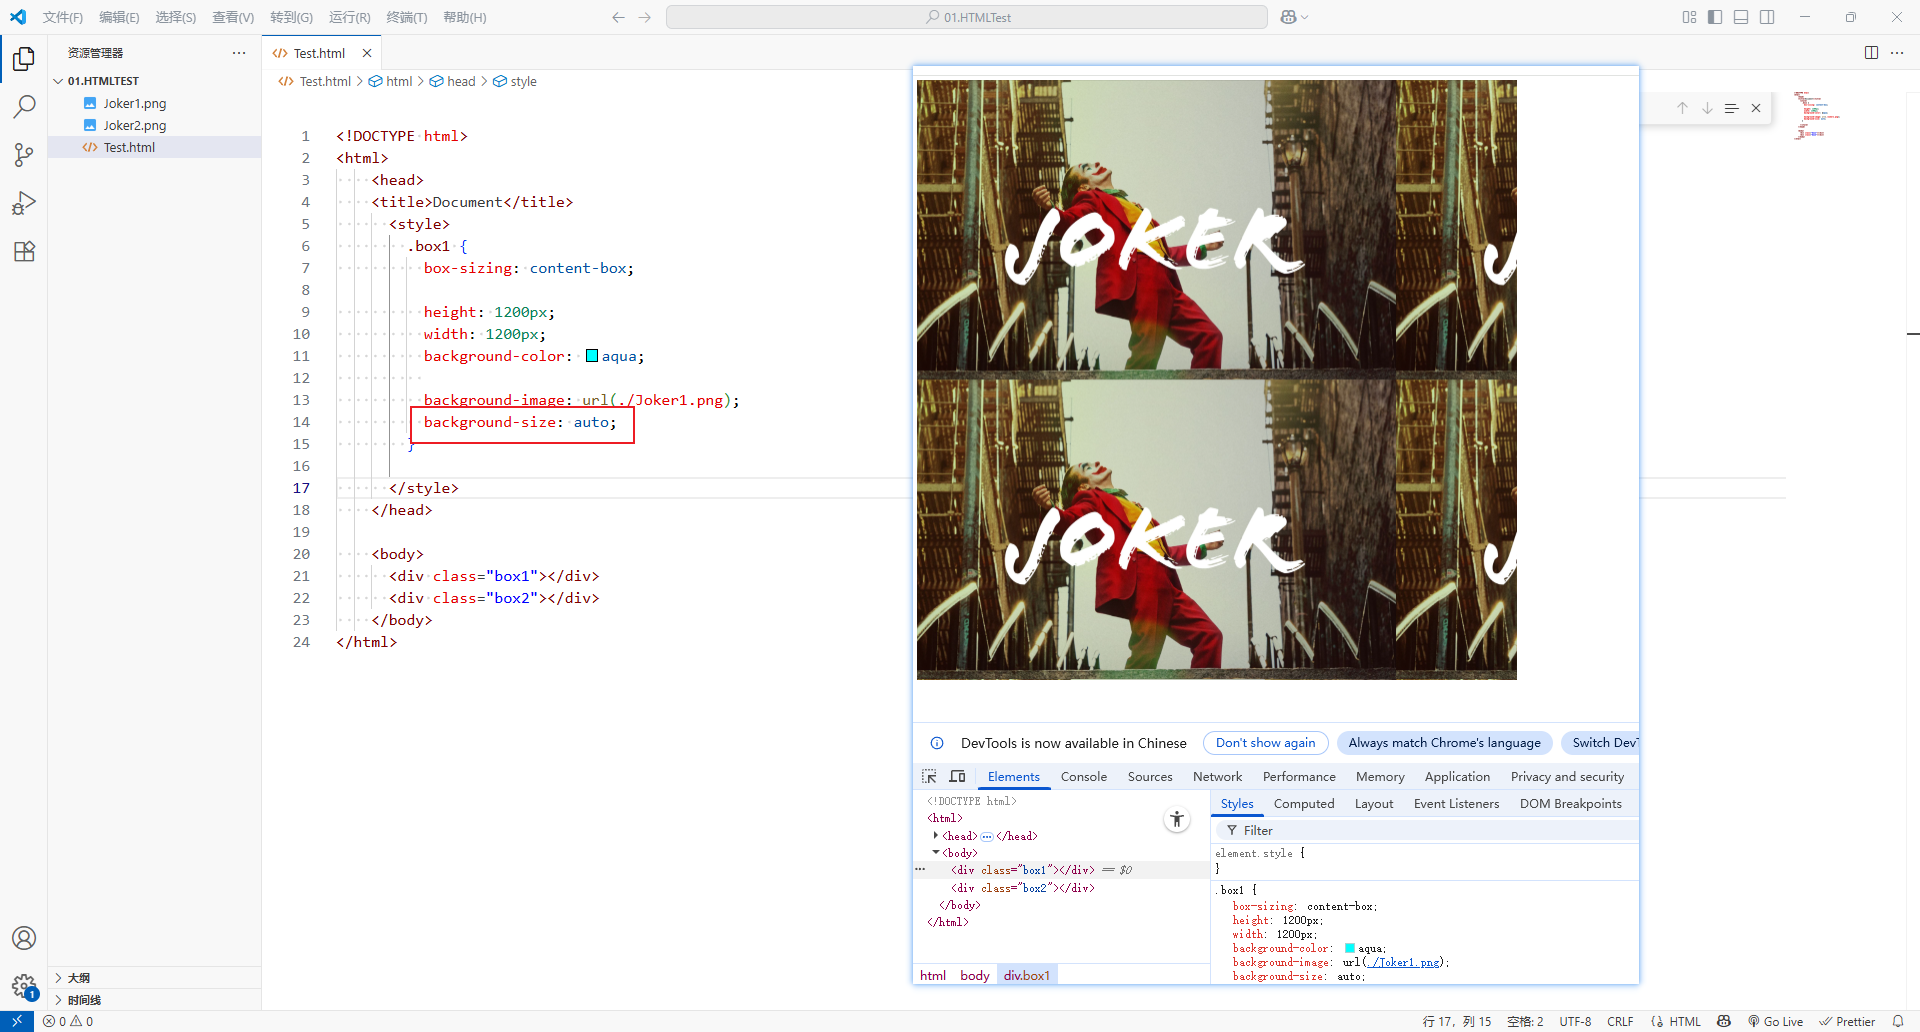Open the Joker1.png link in Styles pane
The width and height of the screenshot is (1920, 1032).
tap(1404, 962)
